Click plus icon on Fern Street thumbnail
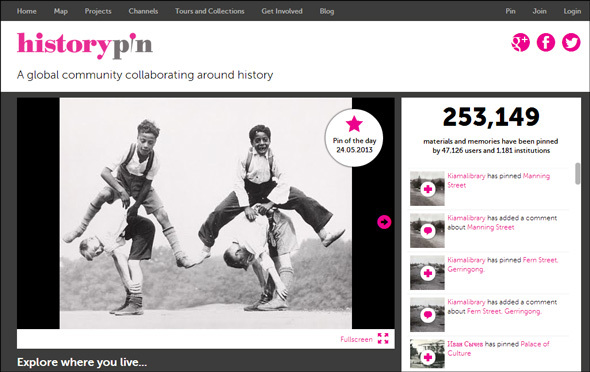This screenshot has width=590, height=372. tap(428, 273)
